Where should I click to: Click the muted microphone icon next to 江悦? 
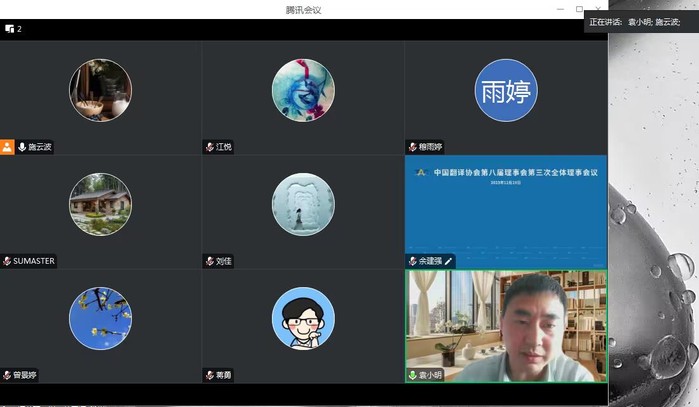pyautogui.click(x=210, y=147)
